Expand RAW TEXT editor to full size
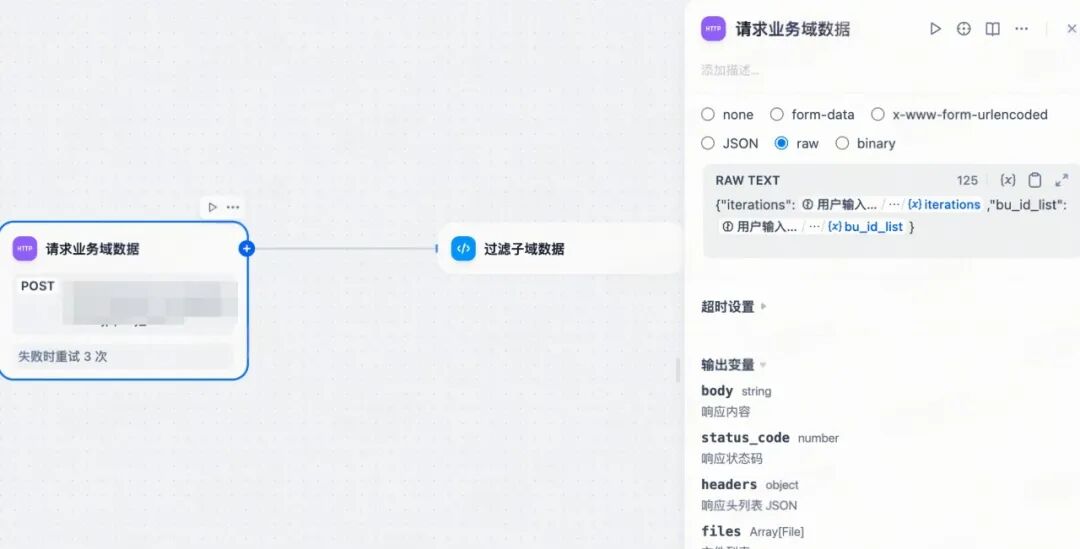1080x549 pixels. [x=1061, y=180]
